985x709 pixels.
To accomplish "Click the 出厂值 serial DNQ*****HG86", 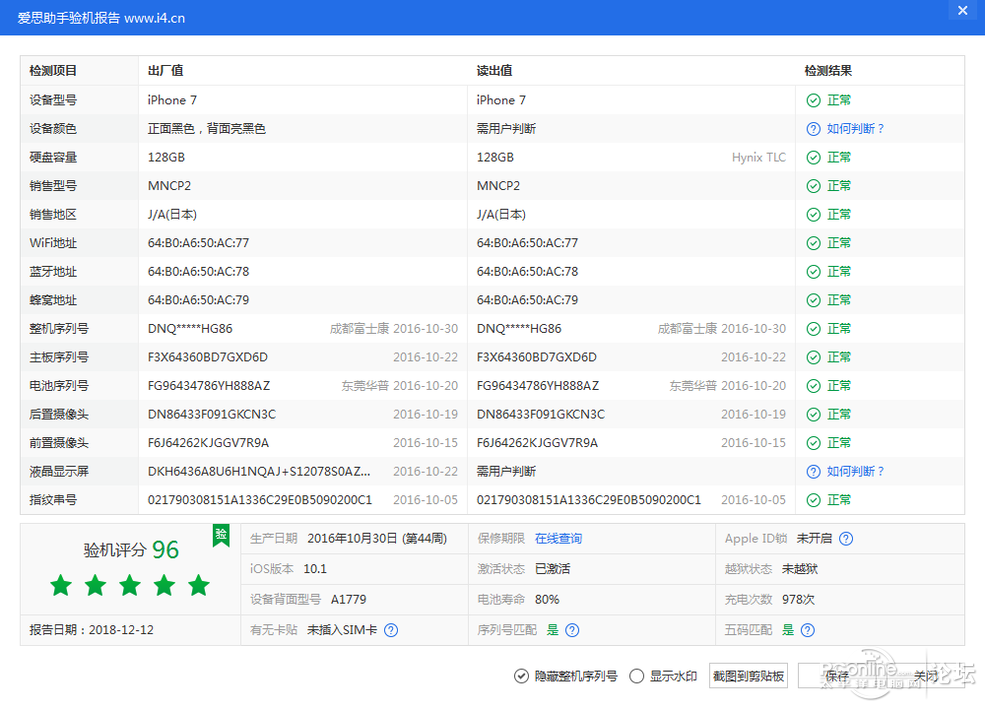I will coord(190,329).
